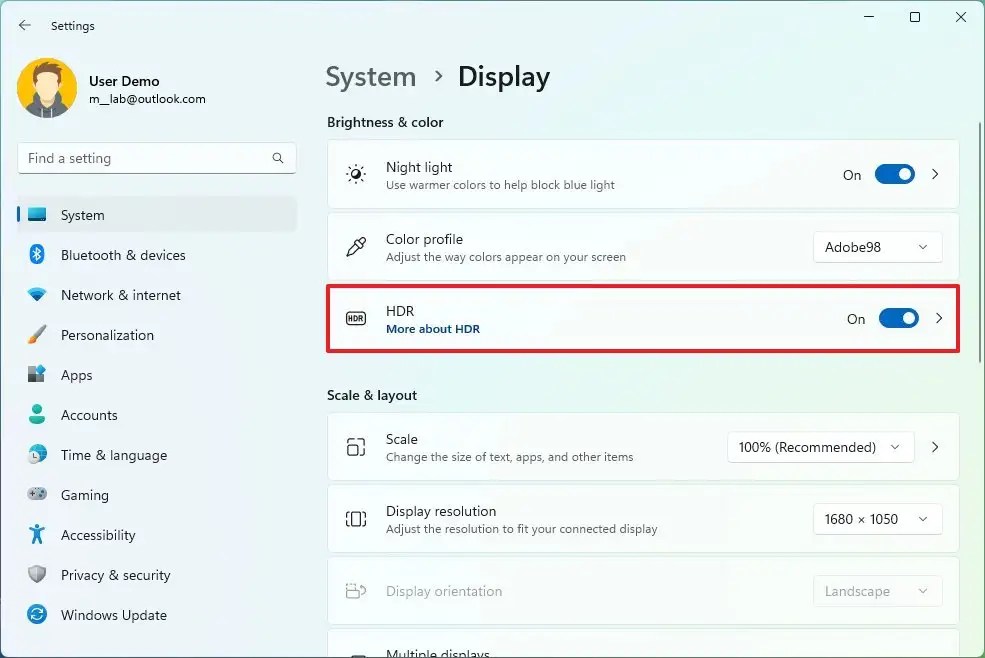The height and width of the screenshot is (658, 985).
Task: Open the More about HDR link
Action: pyautogui.click(x=433, y=328)
